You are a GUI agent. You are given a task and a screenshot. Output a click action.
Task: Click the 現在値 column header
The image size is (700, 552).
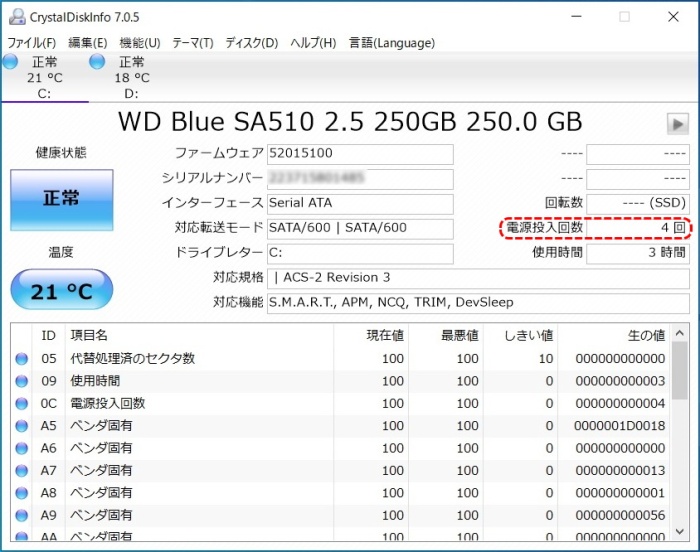371,335
